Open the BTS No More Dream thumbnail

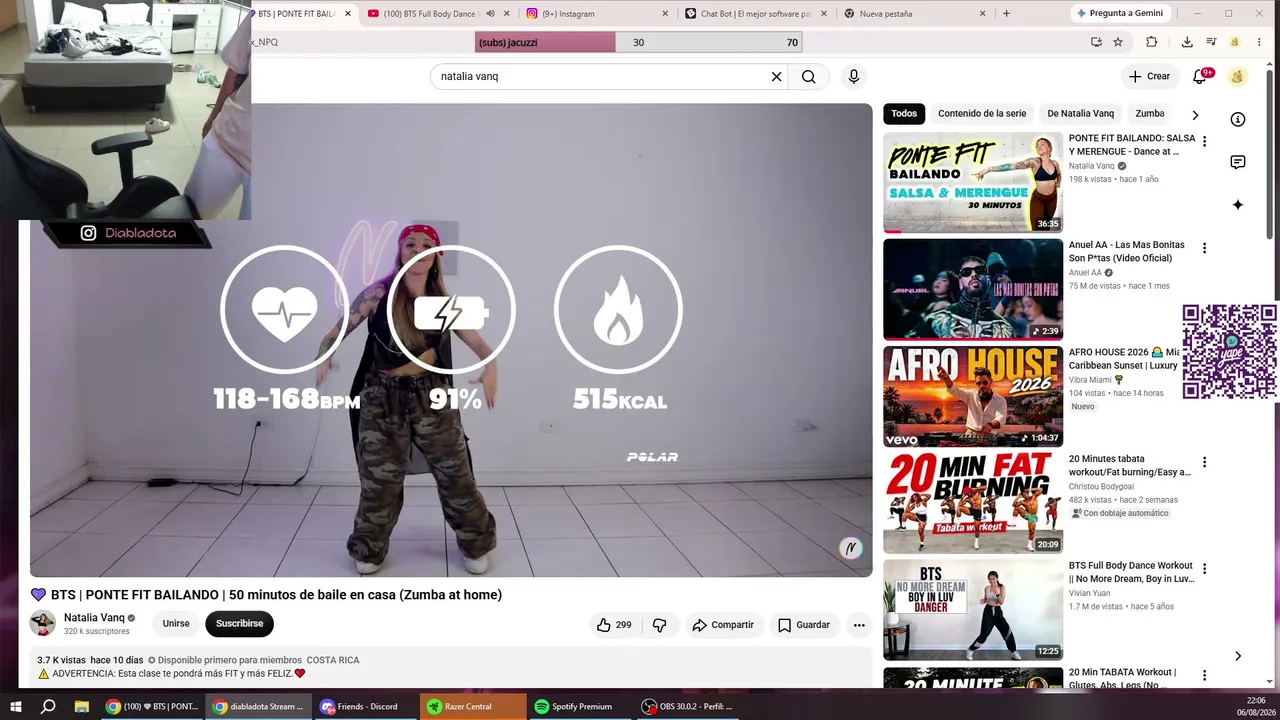tap(973, 610)
